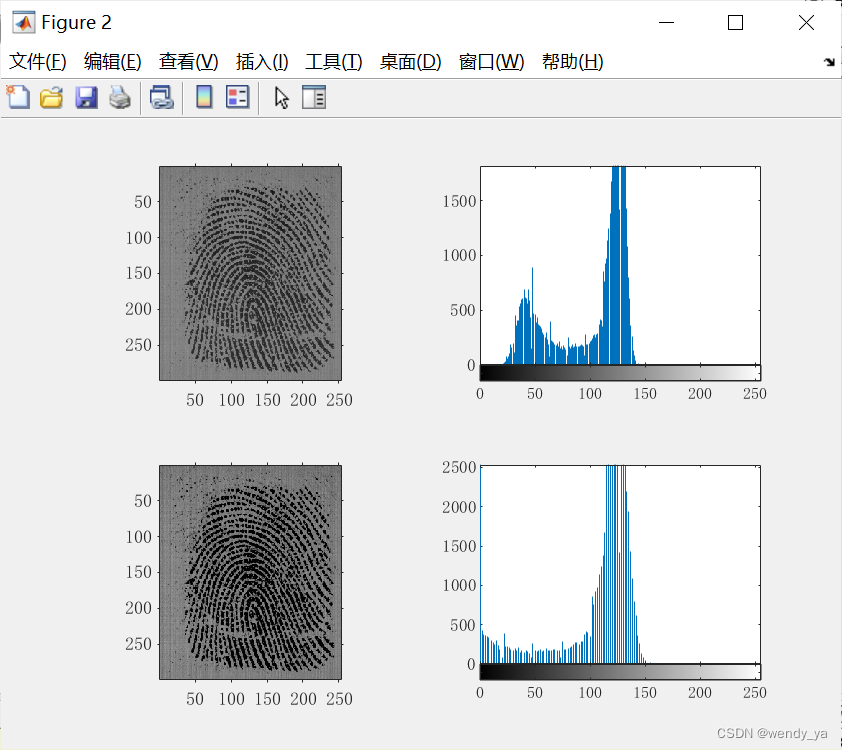Minimize the Figure 2 window
Viewport: 842px width, 750px height.
pyautogui.click(x=666, y=23)
